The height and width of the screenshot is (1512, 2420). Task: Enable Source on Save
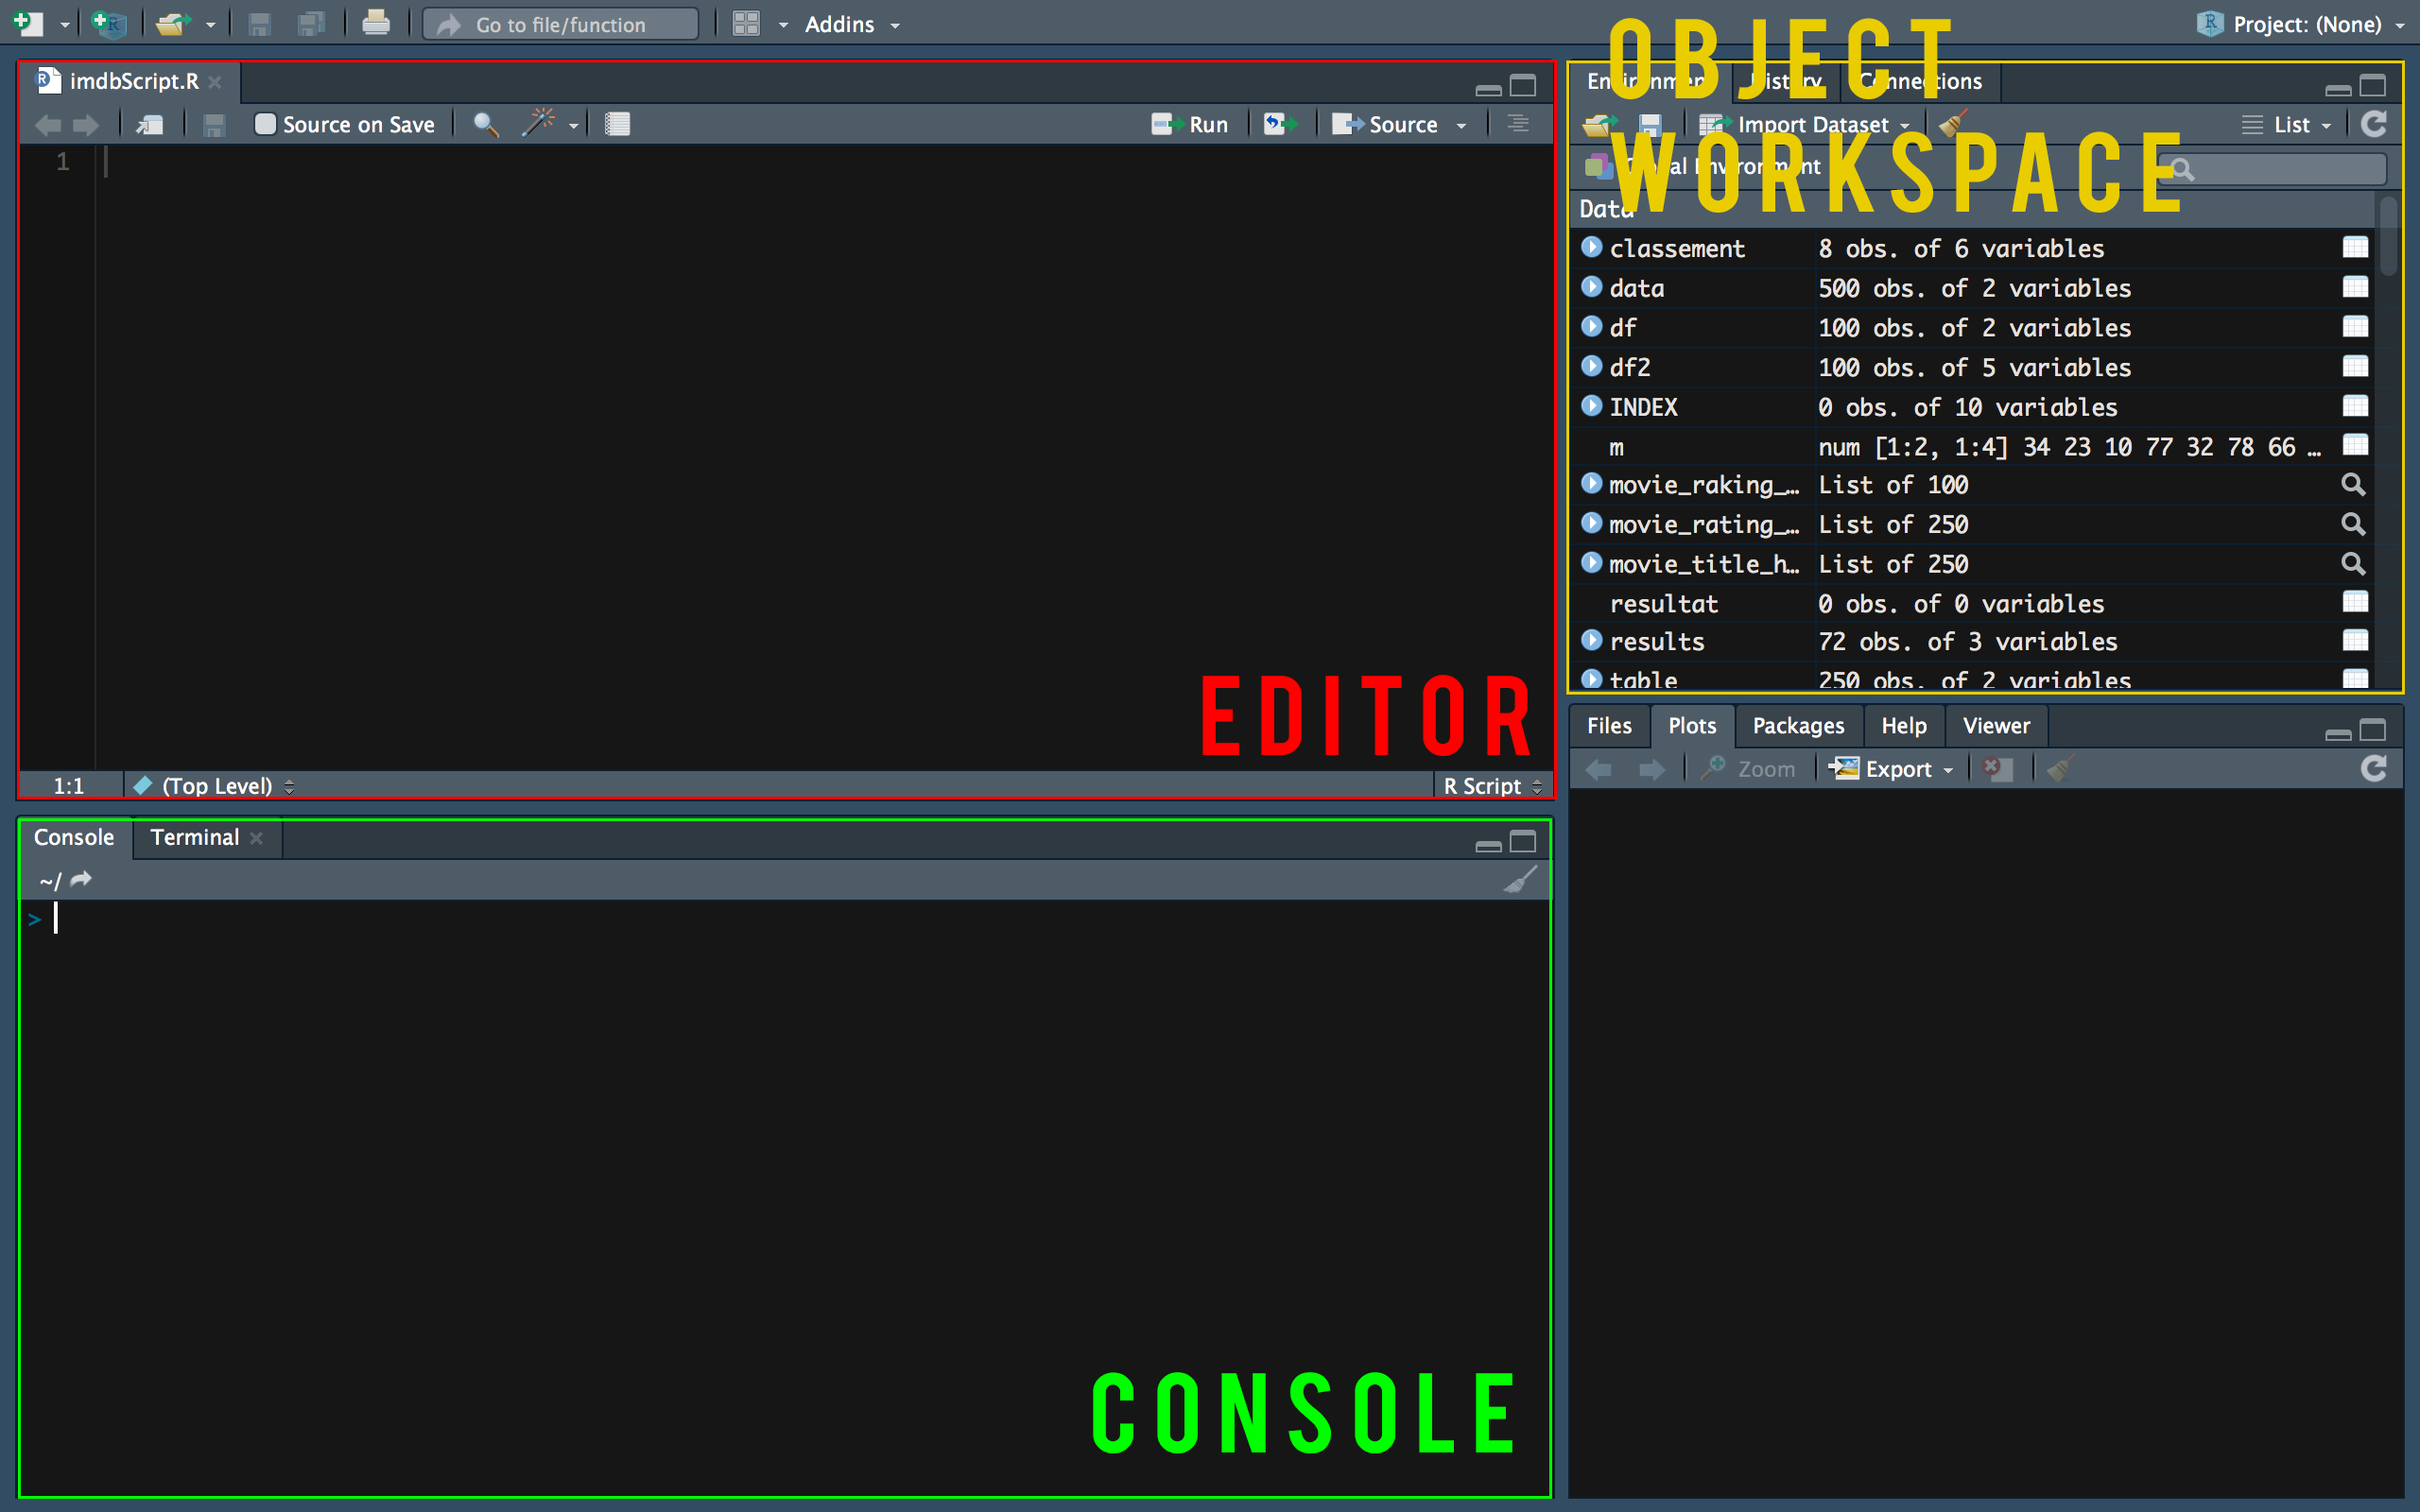click(x=266, y=124)
